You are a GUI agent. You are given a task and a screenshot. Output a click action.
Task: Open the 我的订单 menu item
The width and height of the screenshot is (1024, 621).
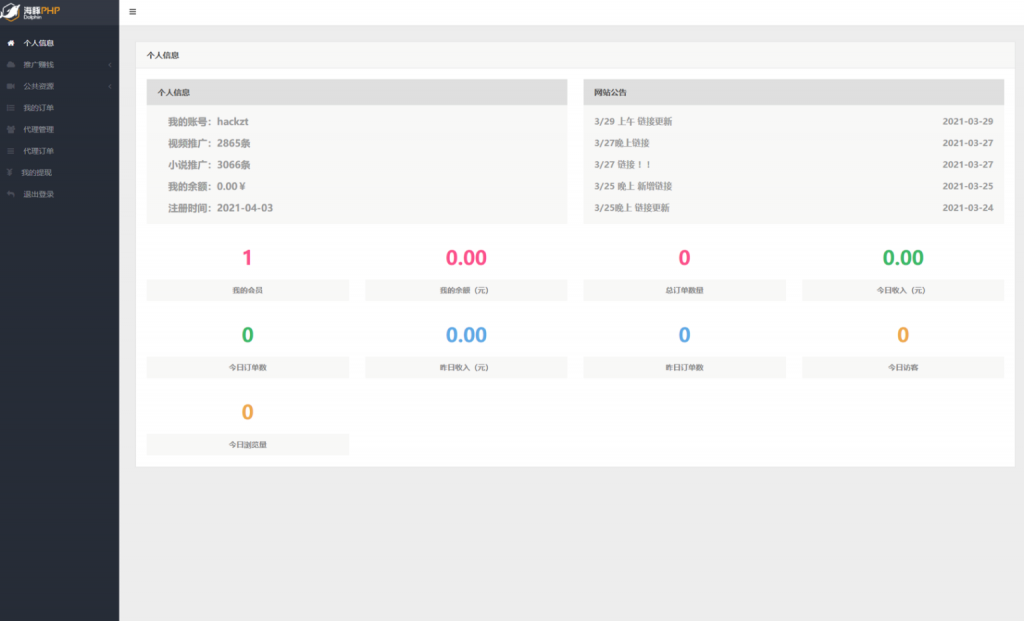tap(39, 108)
